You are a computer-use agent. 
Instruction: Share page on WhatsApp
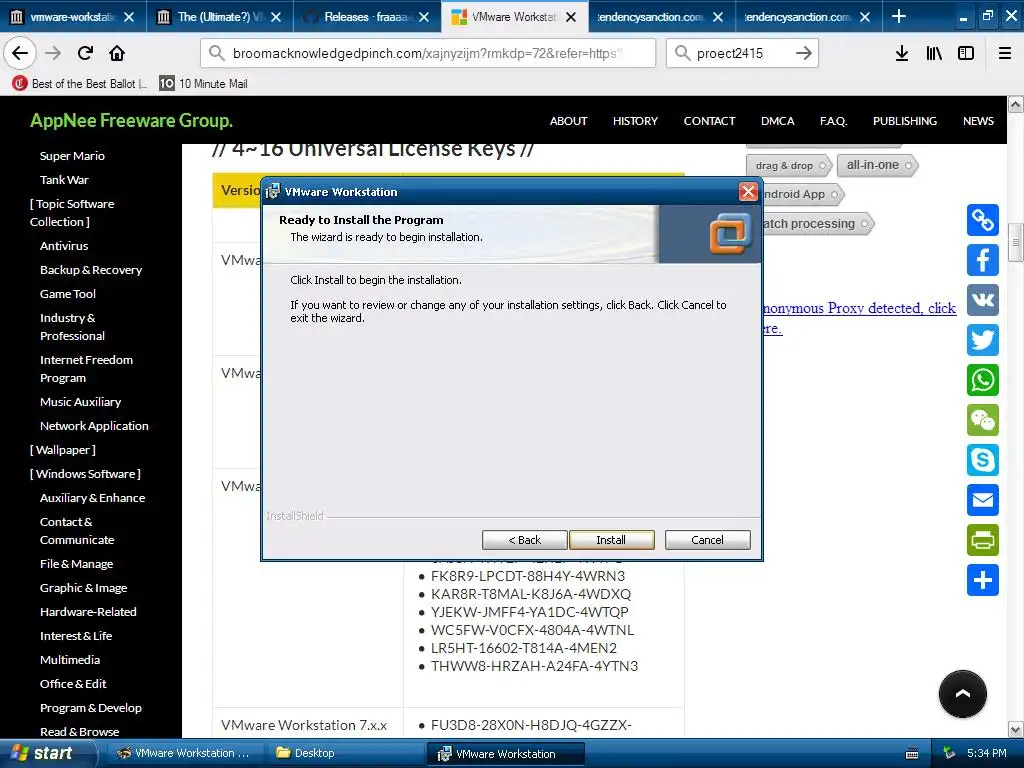point(983,380)
